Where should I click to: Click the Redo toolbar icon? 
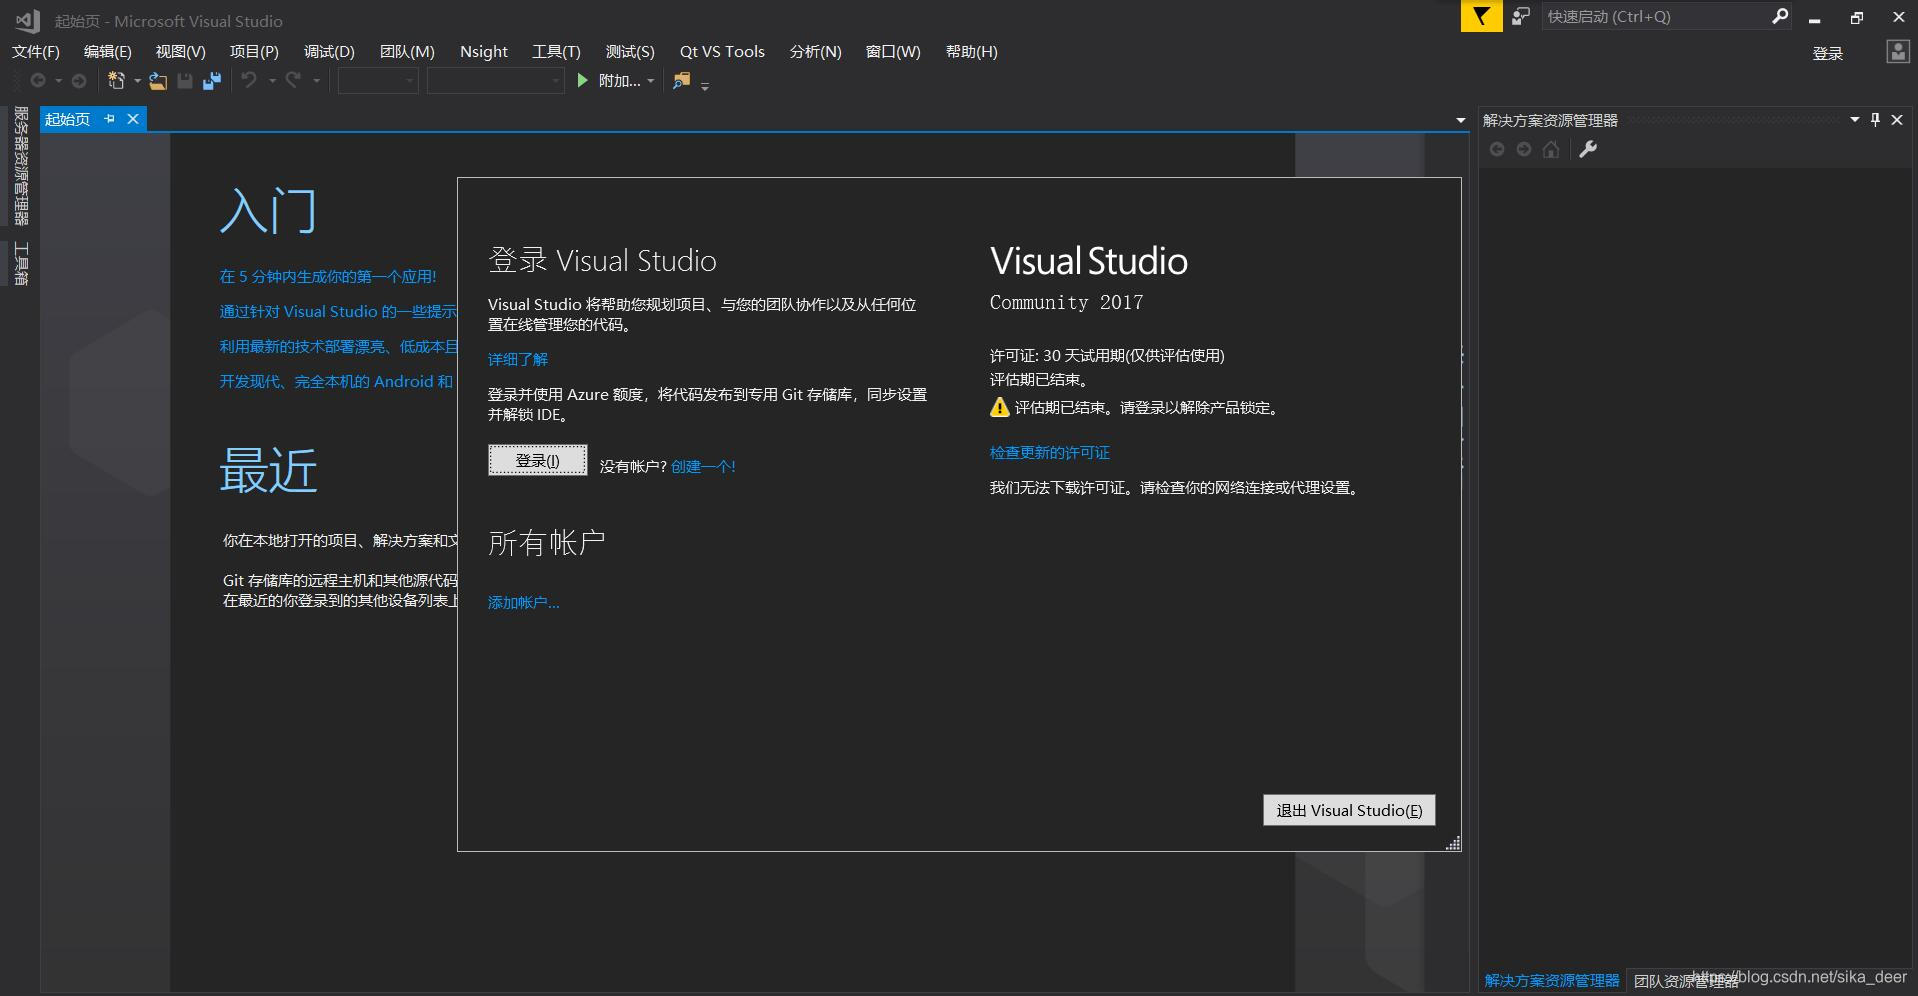pos(293,80)
